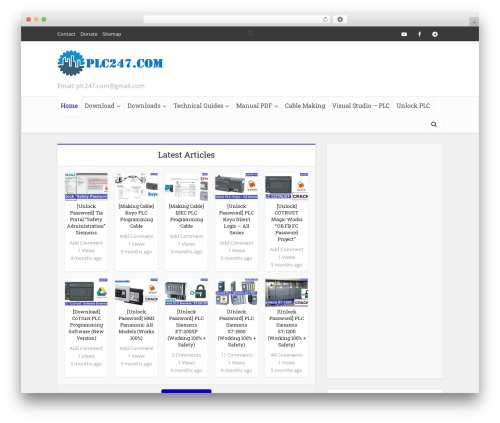This screenshot has height=423, width=500.
Task: Open the Donate link
Action: point(89,34)
